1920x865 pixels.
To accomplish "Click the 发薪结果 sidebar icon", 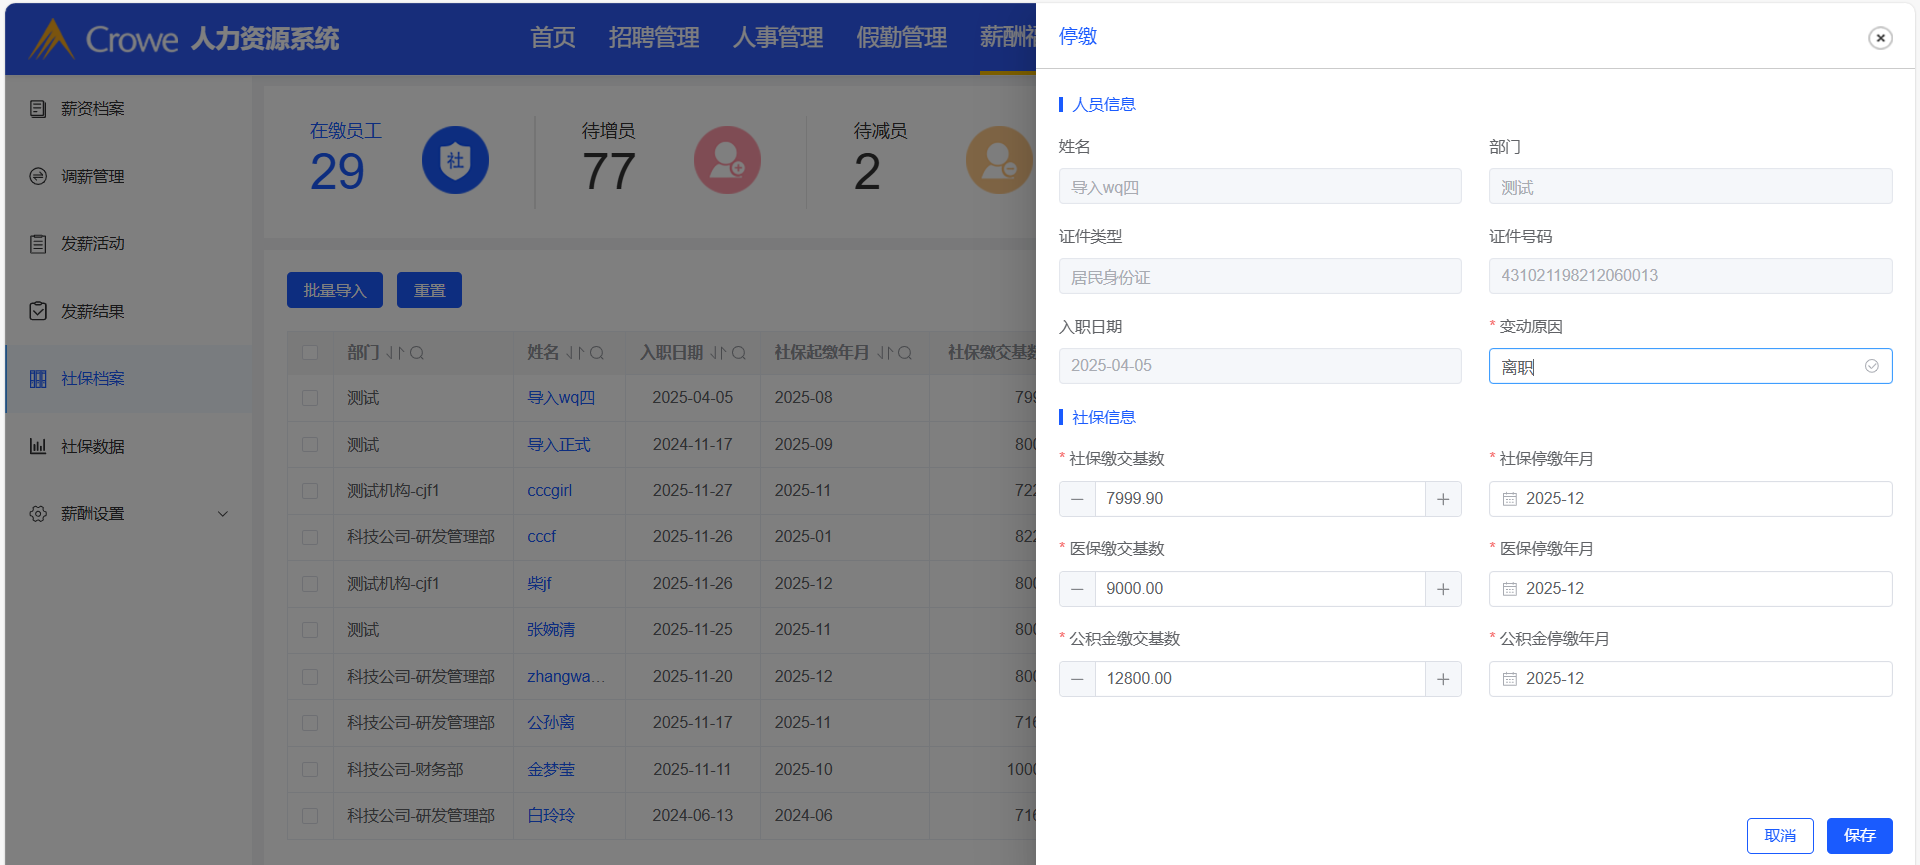I will [x=38, y=311].
